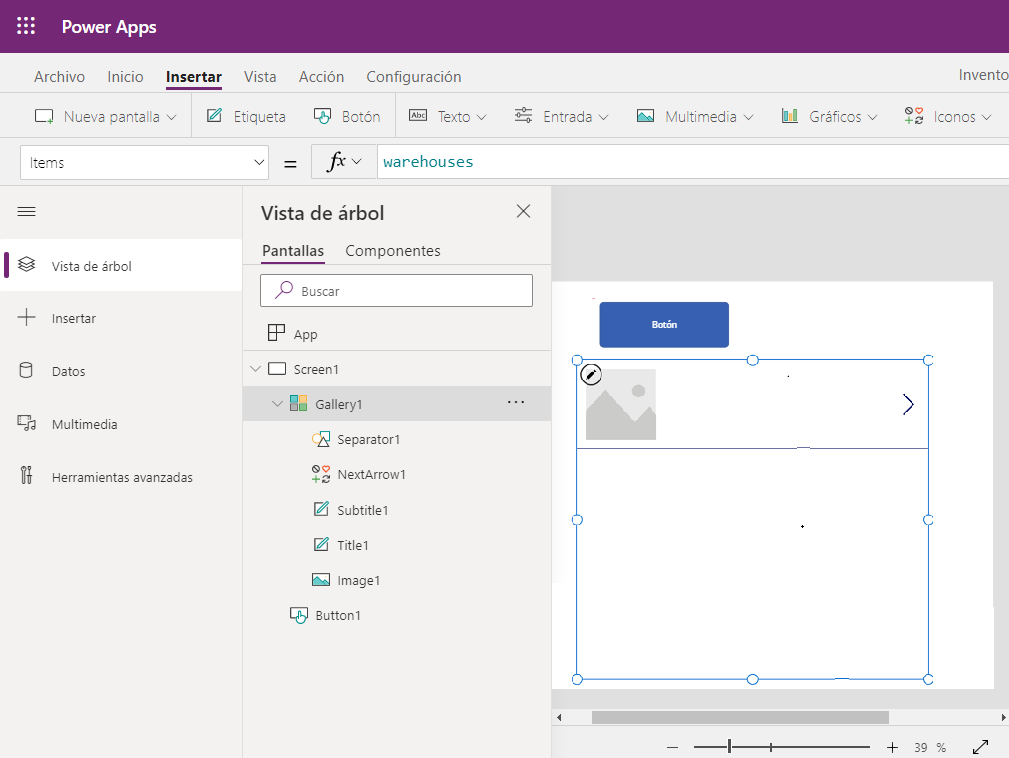Select the App node in tree

[x=397, y=333]
